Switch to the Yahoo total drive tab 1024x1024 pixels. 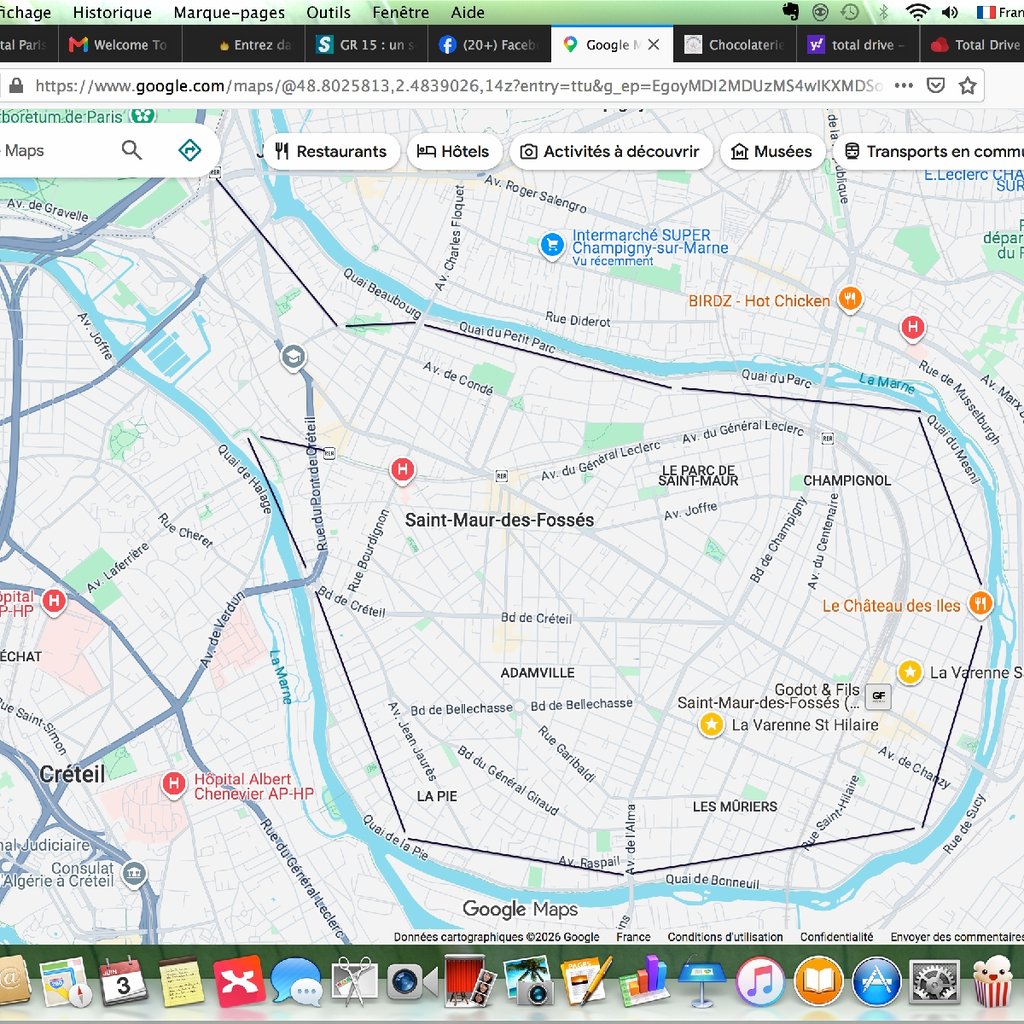click(x=857, y=44)
